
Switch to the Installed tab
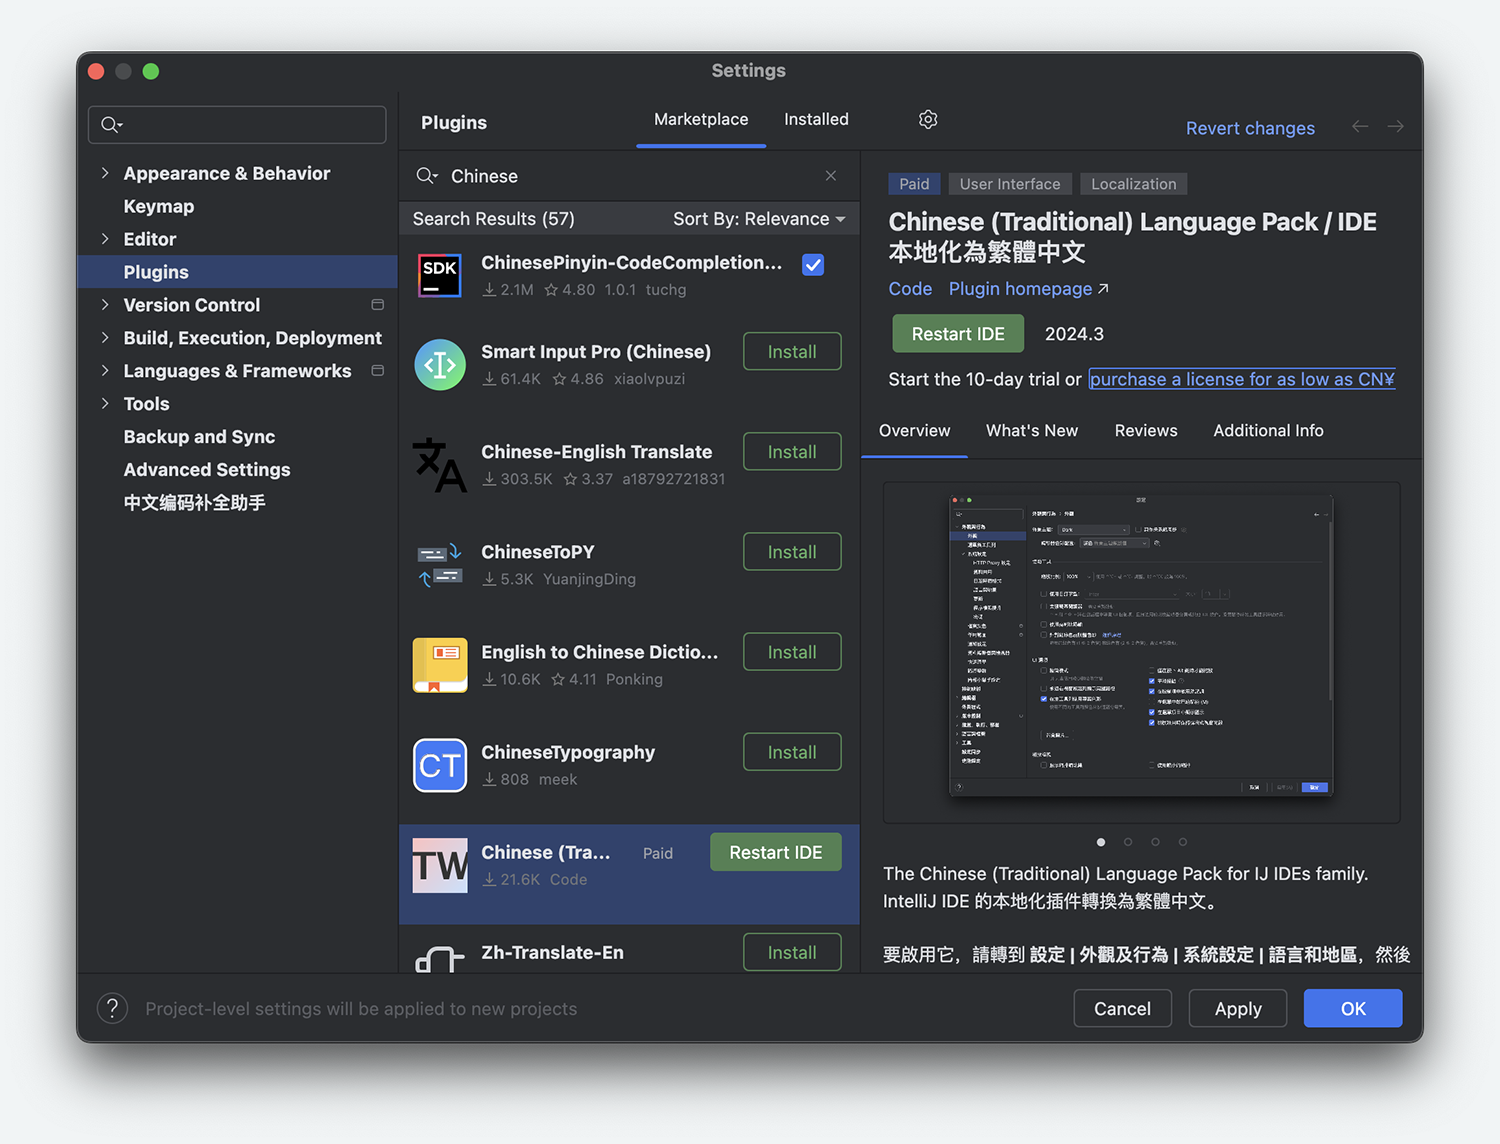click(x=816, y=120)
